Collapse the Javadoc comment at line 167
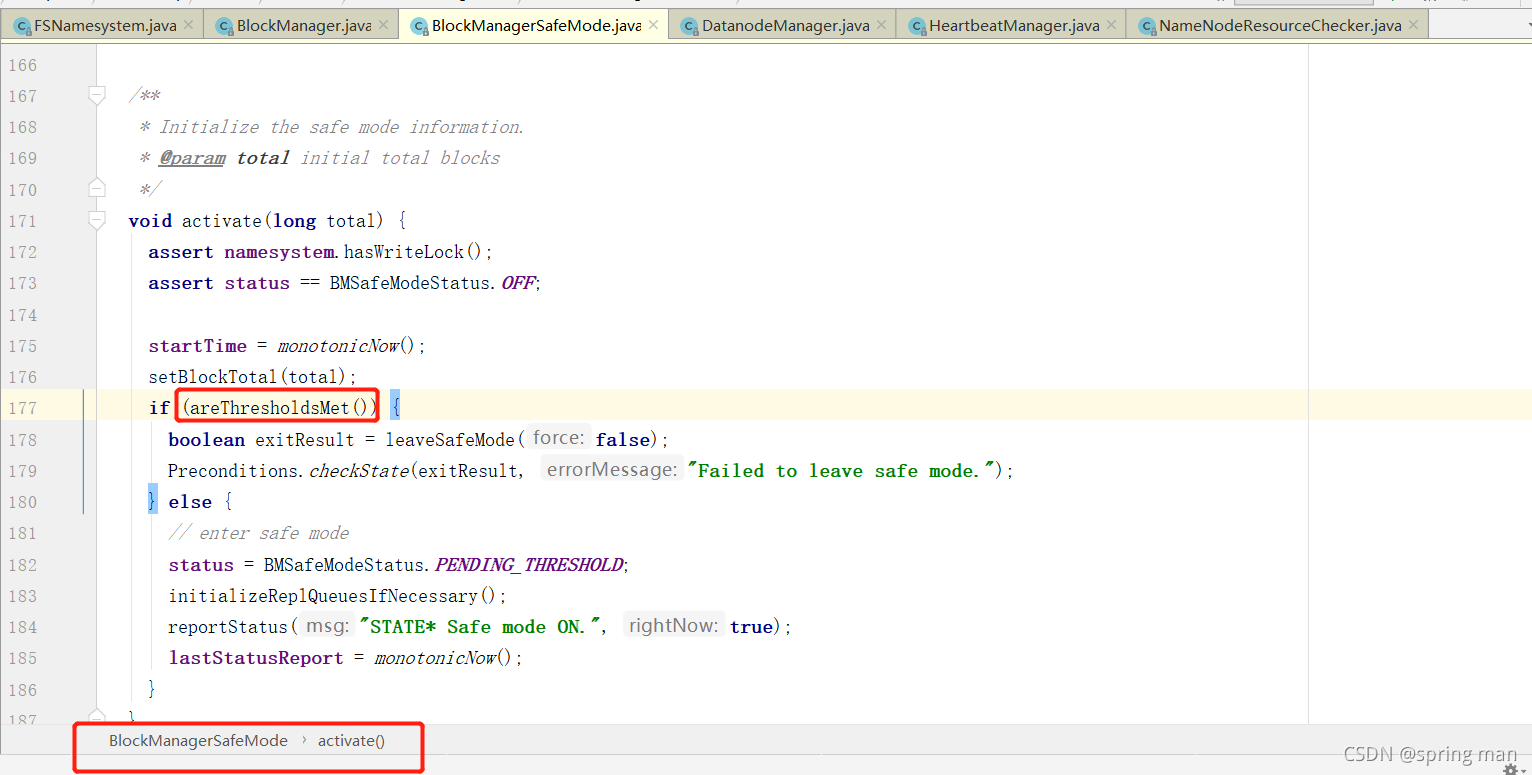 pos(97,96)
